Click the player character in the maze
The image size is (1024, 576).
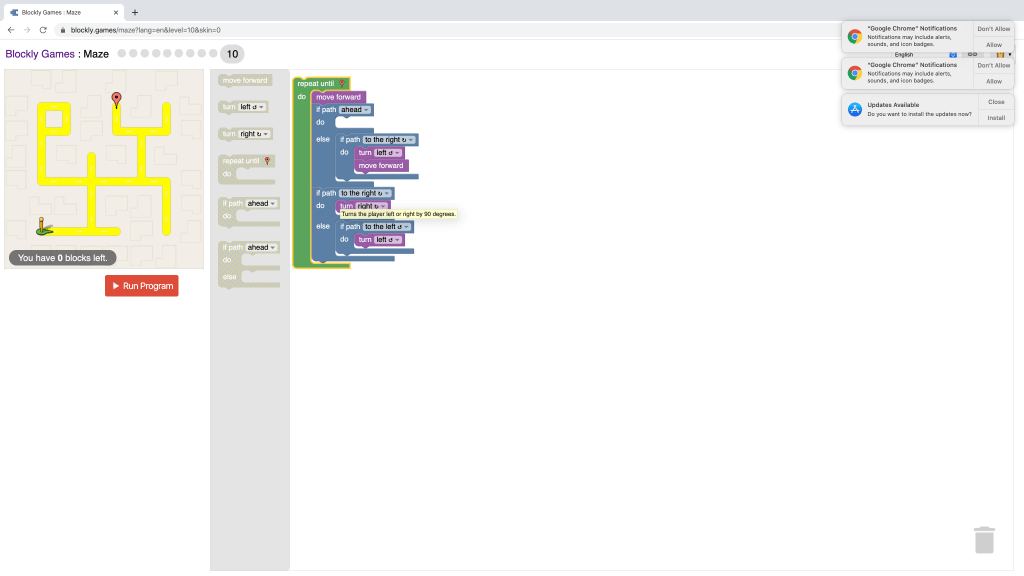point(42,227)
